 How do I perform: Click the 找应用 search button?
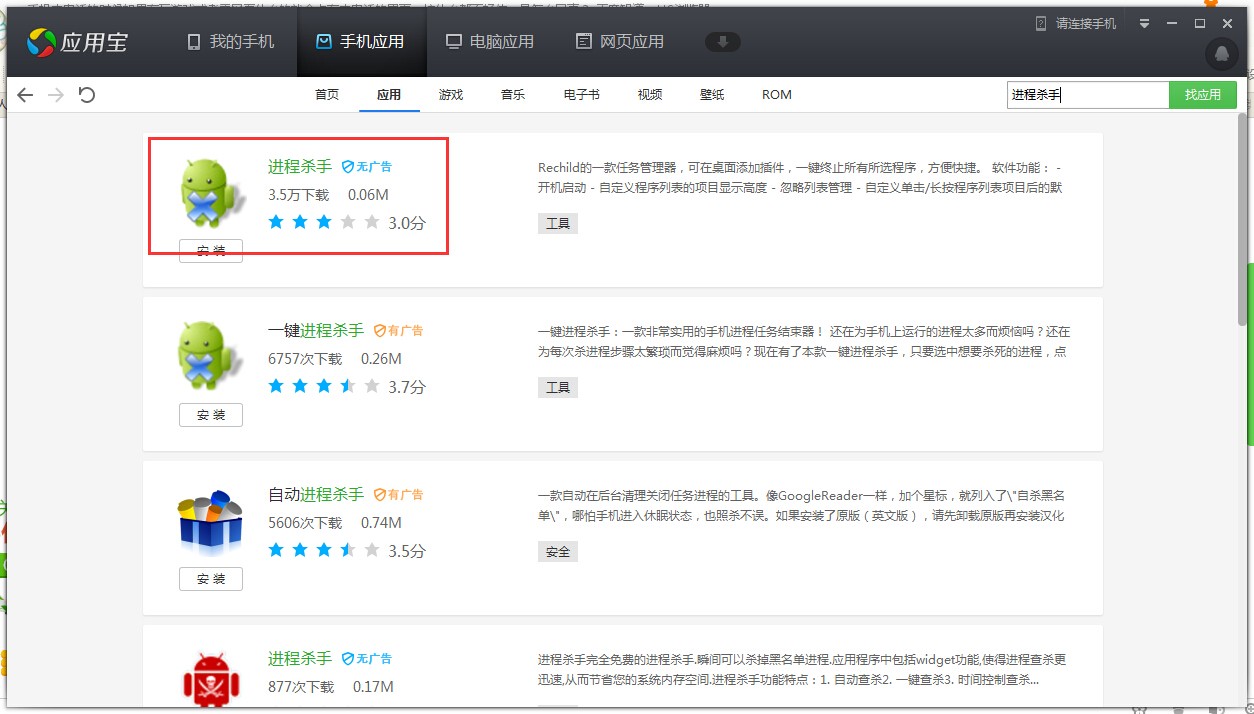[1203, 94]
